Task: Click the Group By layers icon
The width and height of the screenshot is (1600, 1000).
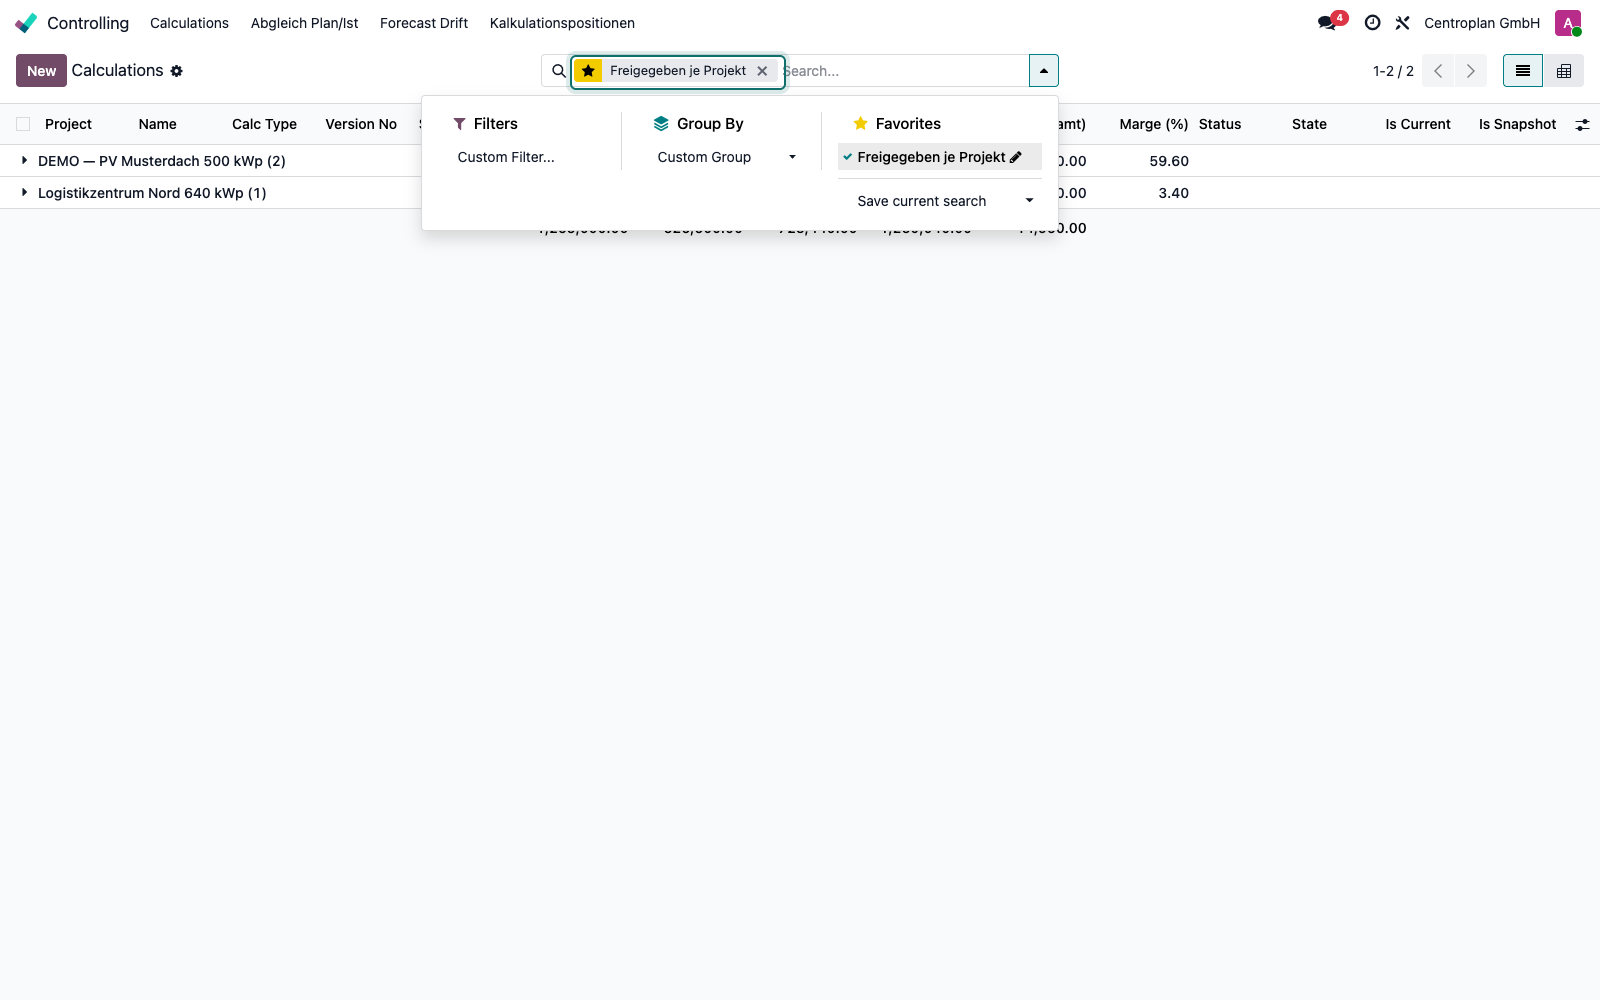Action: (x=661, y=124)
